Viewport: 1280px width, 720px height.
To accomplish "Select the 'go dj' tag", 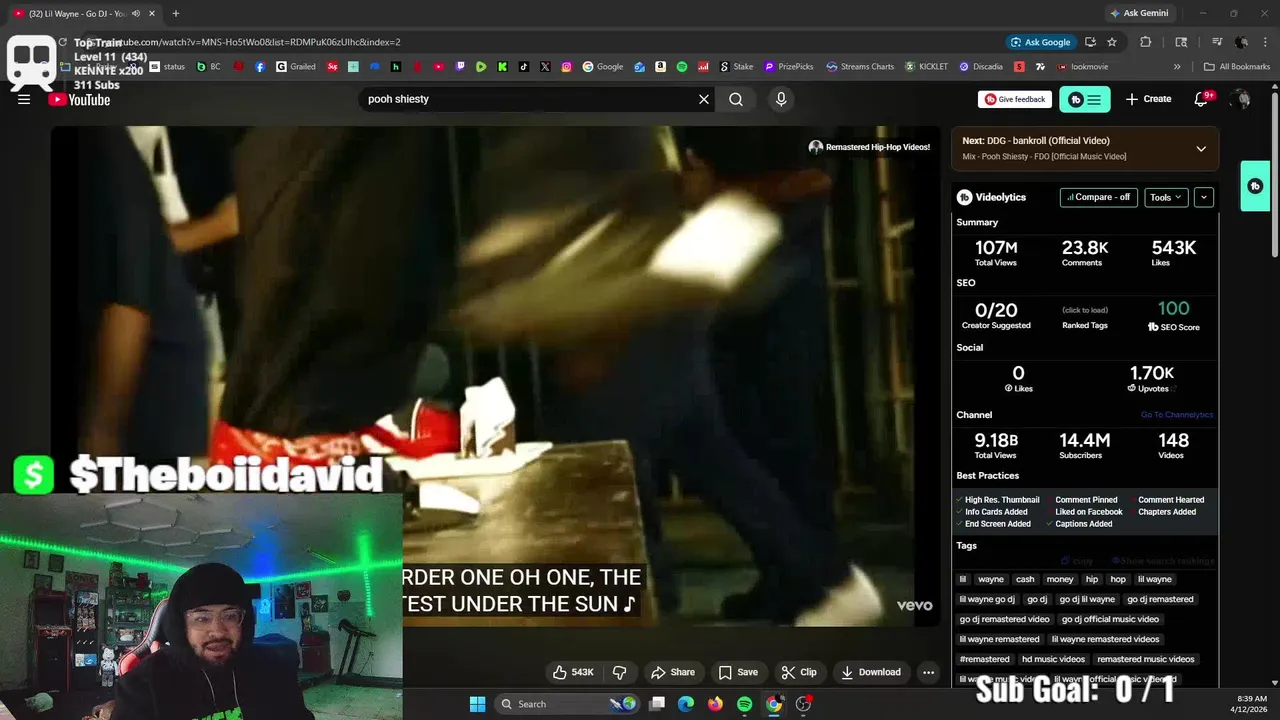I will pos(1037,599).
